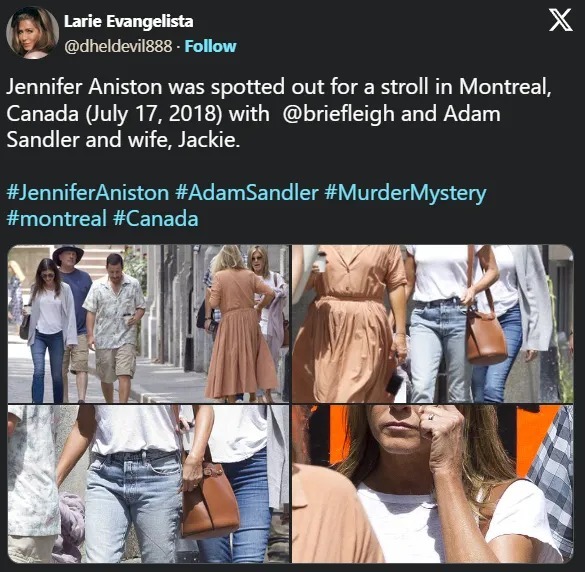Viewport: 585px width, 572px height.
Task: Open the Larie Evangelista display name
Action: (x=129, y=21)
